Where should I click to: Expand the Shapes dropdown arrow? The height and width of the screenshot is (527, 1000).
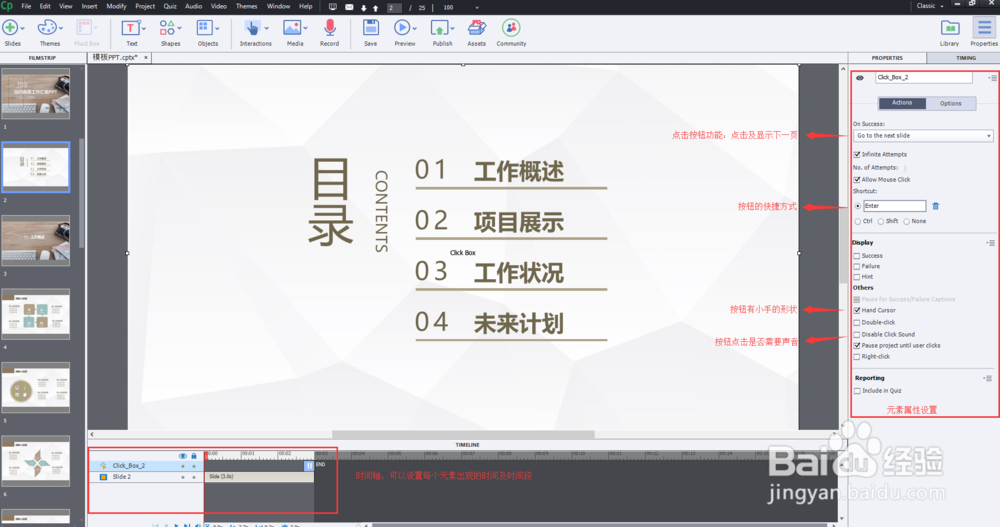click(180, 29)
